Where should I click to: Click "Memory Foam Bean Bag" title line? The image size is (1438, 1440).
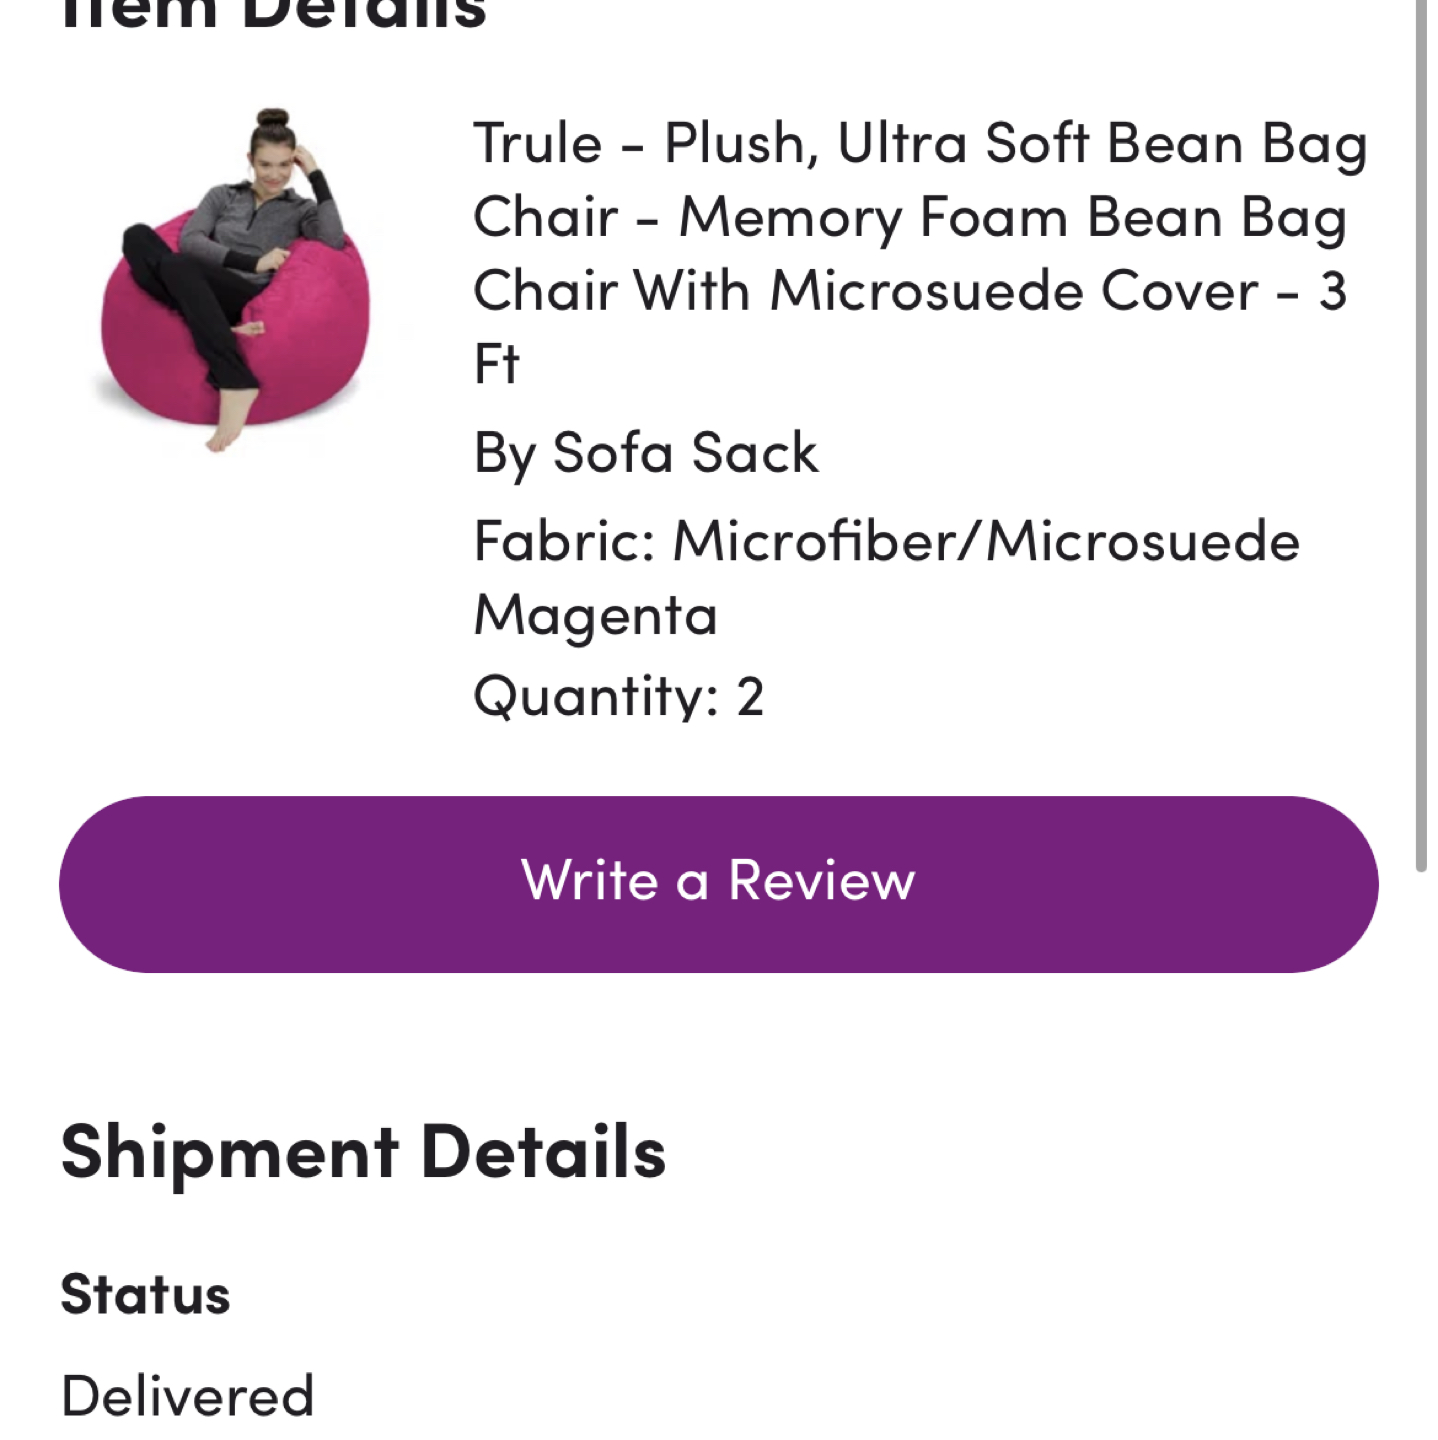point(1013,218)
